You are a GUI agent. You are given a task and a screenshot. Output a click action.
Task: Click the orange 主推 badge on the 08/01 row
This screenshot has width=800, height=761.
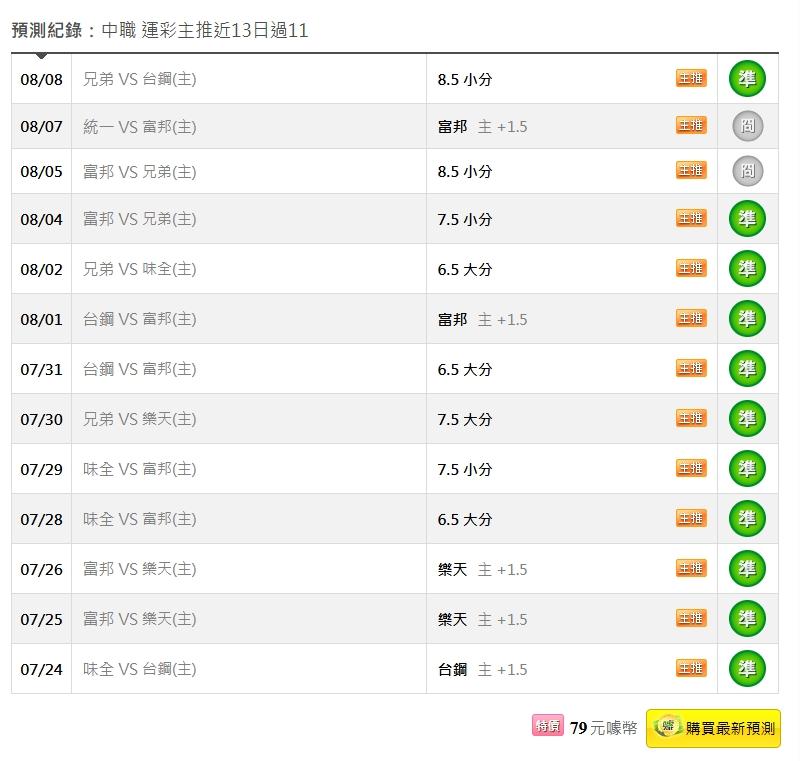click(691, 318)
